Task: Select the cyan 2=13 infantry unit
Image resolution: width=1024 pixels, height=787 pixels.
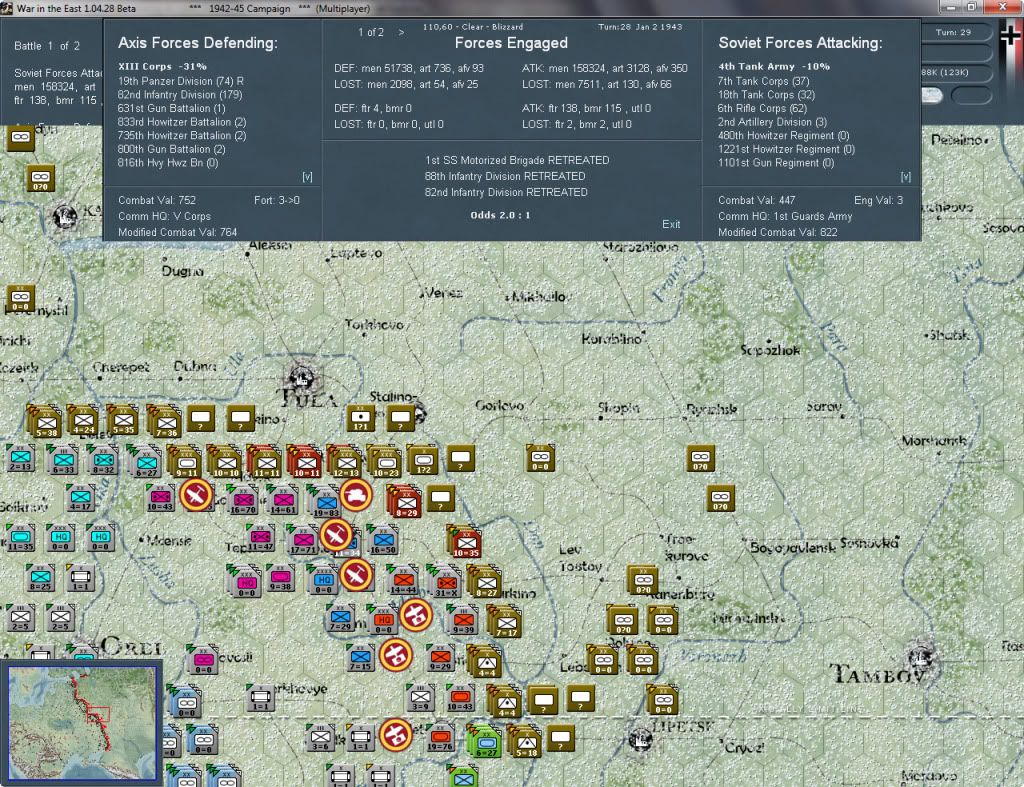Action: click(x=20, y=457)
